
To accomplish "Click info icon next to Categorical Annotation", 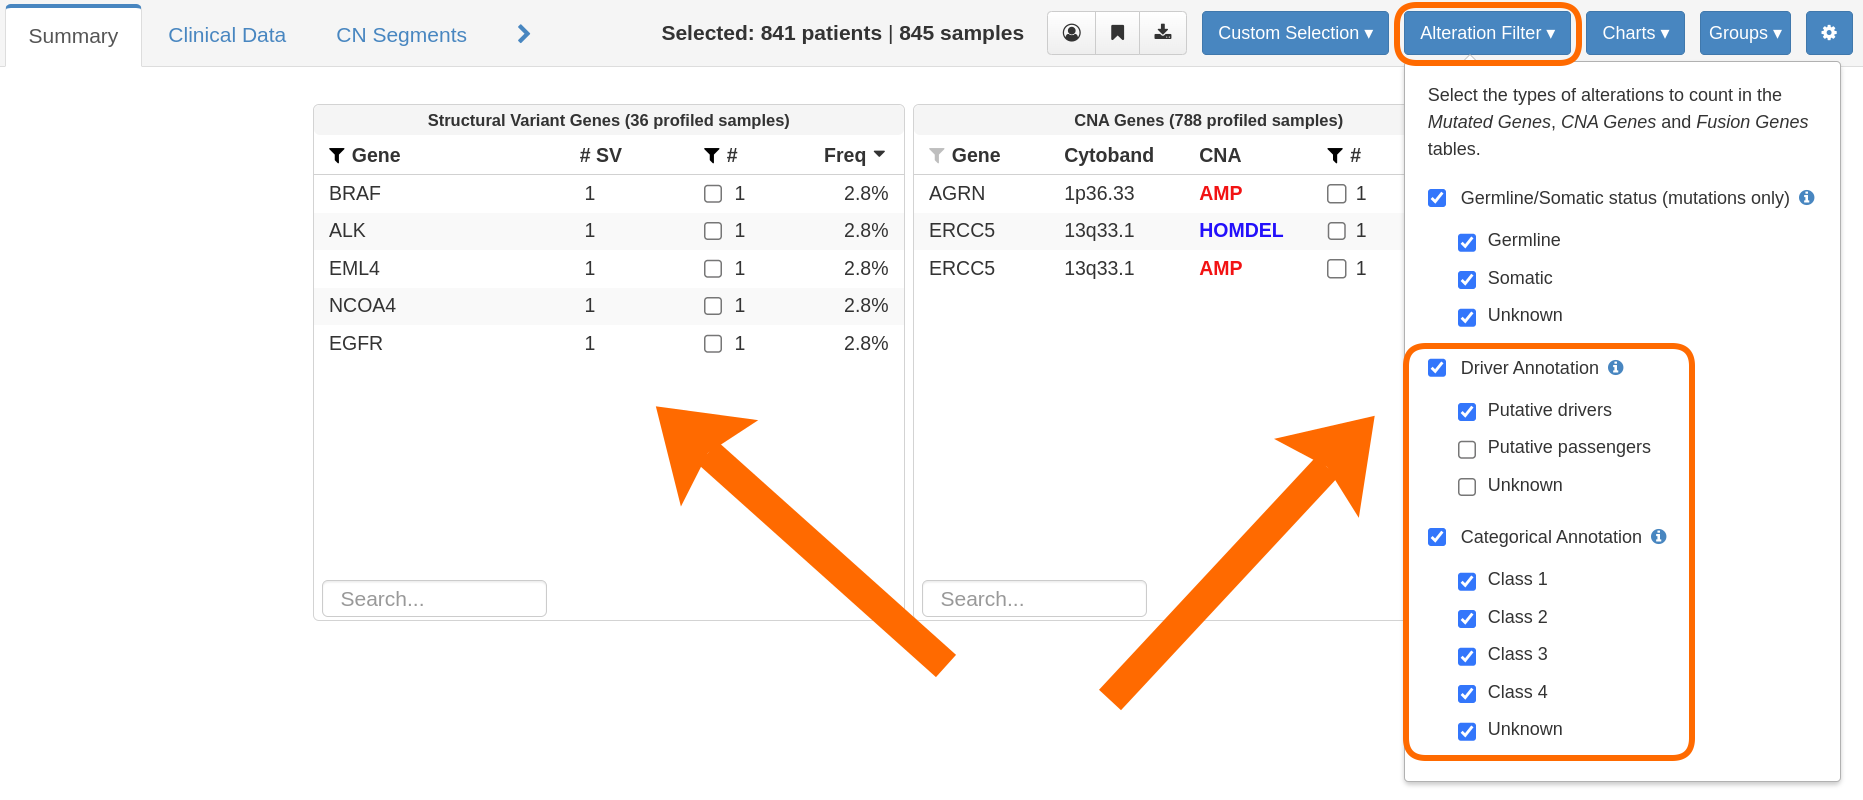I will click(x=1659, y=536).
